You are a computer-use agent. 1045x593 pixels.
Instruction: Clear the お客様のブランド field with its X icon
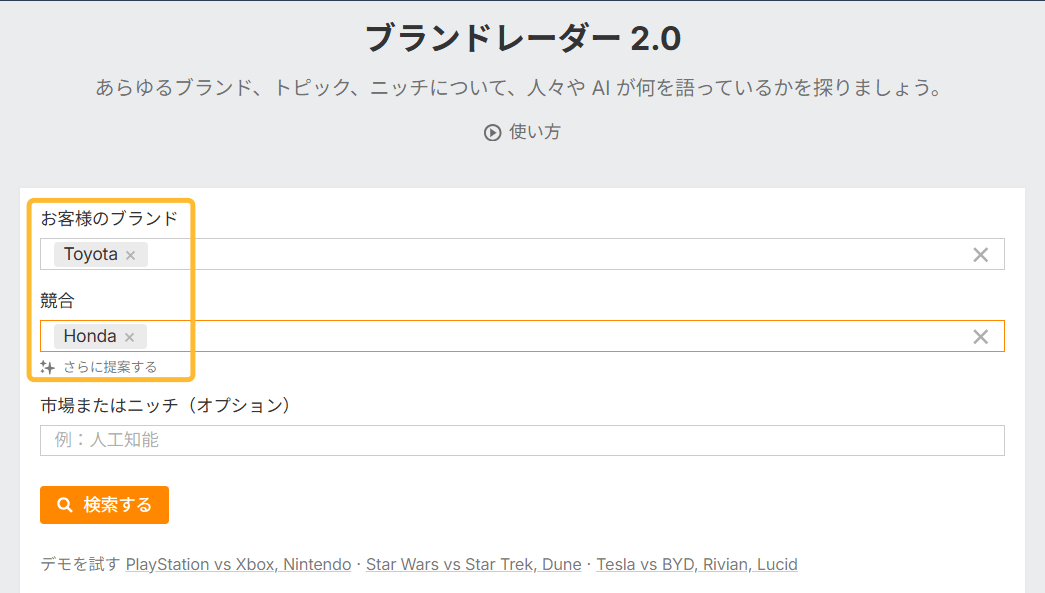(x=980, y=254)
